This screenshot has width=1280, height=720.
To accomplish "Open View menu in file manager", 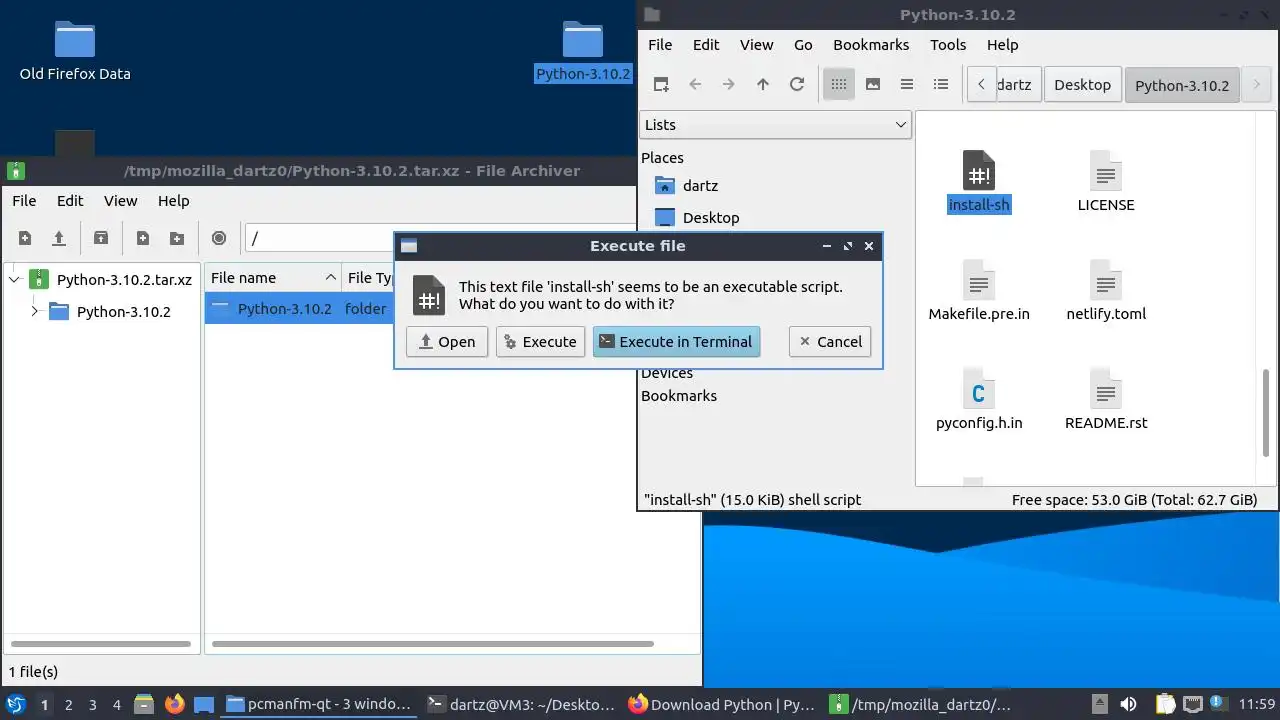I will point(756,45).
